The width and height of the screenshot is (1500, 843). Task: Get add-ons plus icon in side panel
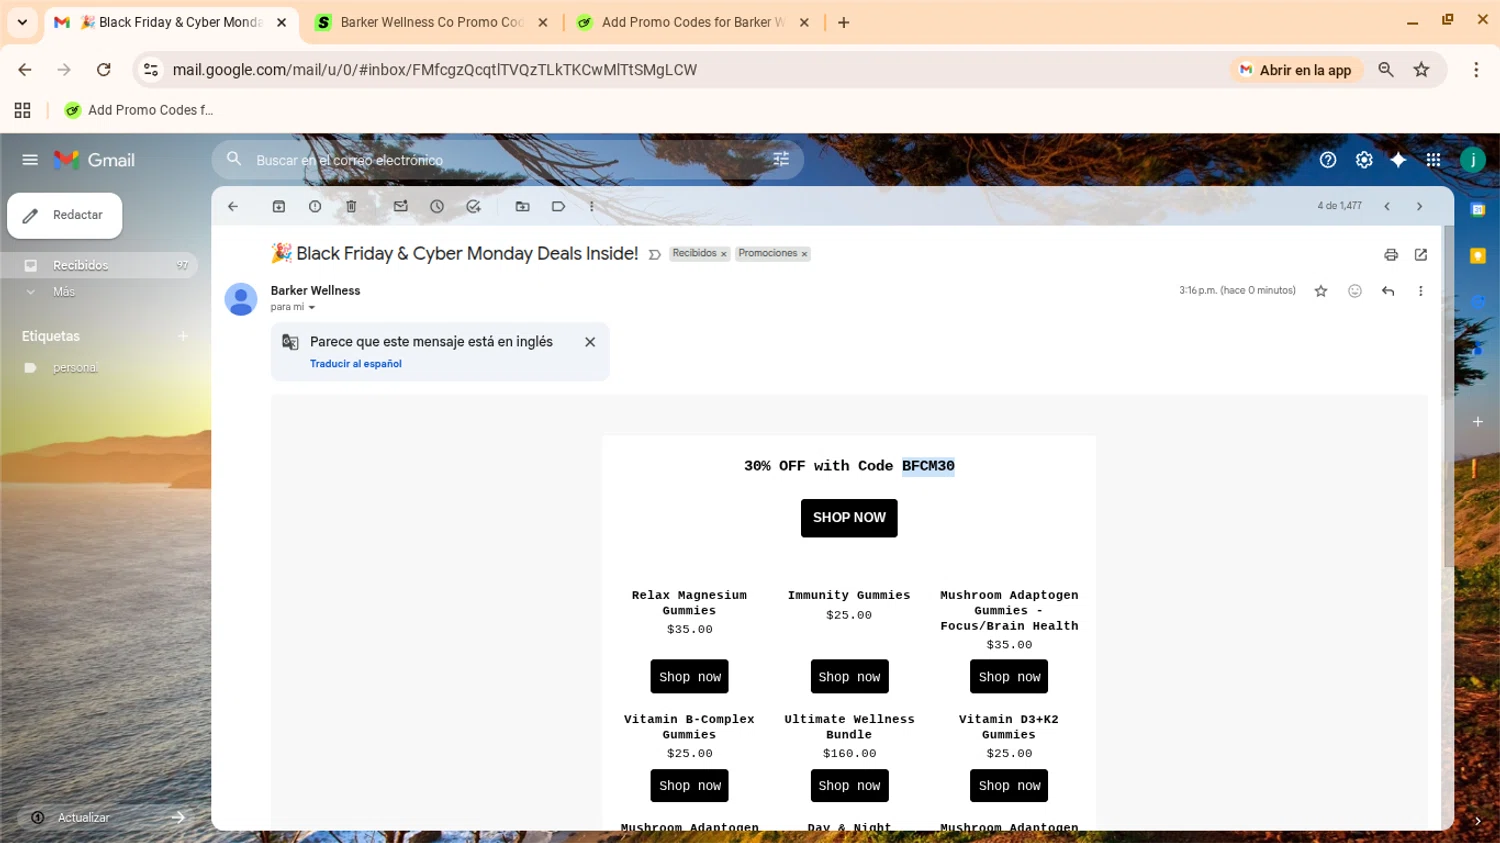point(1478,422)
